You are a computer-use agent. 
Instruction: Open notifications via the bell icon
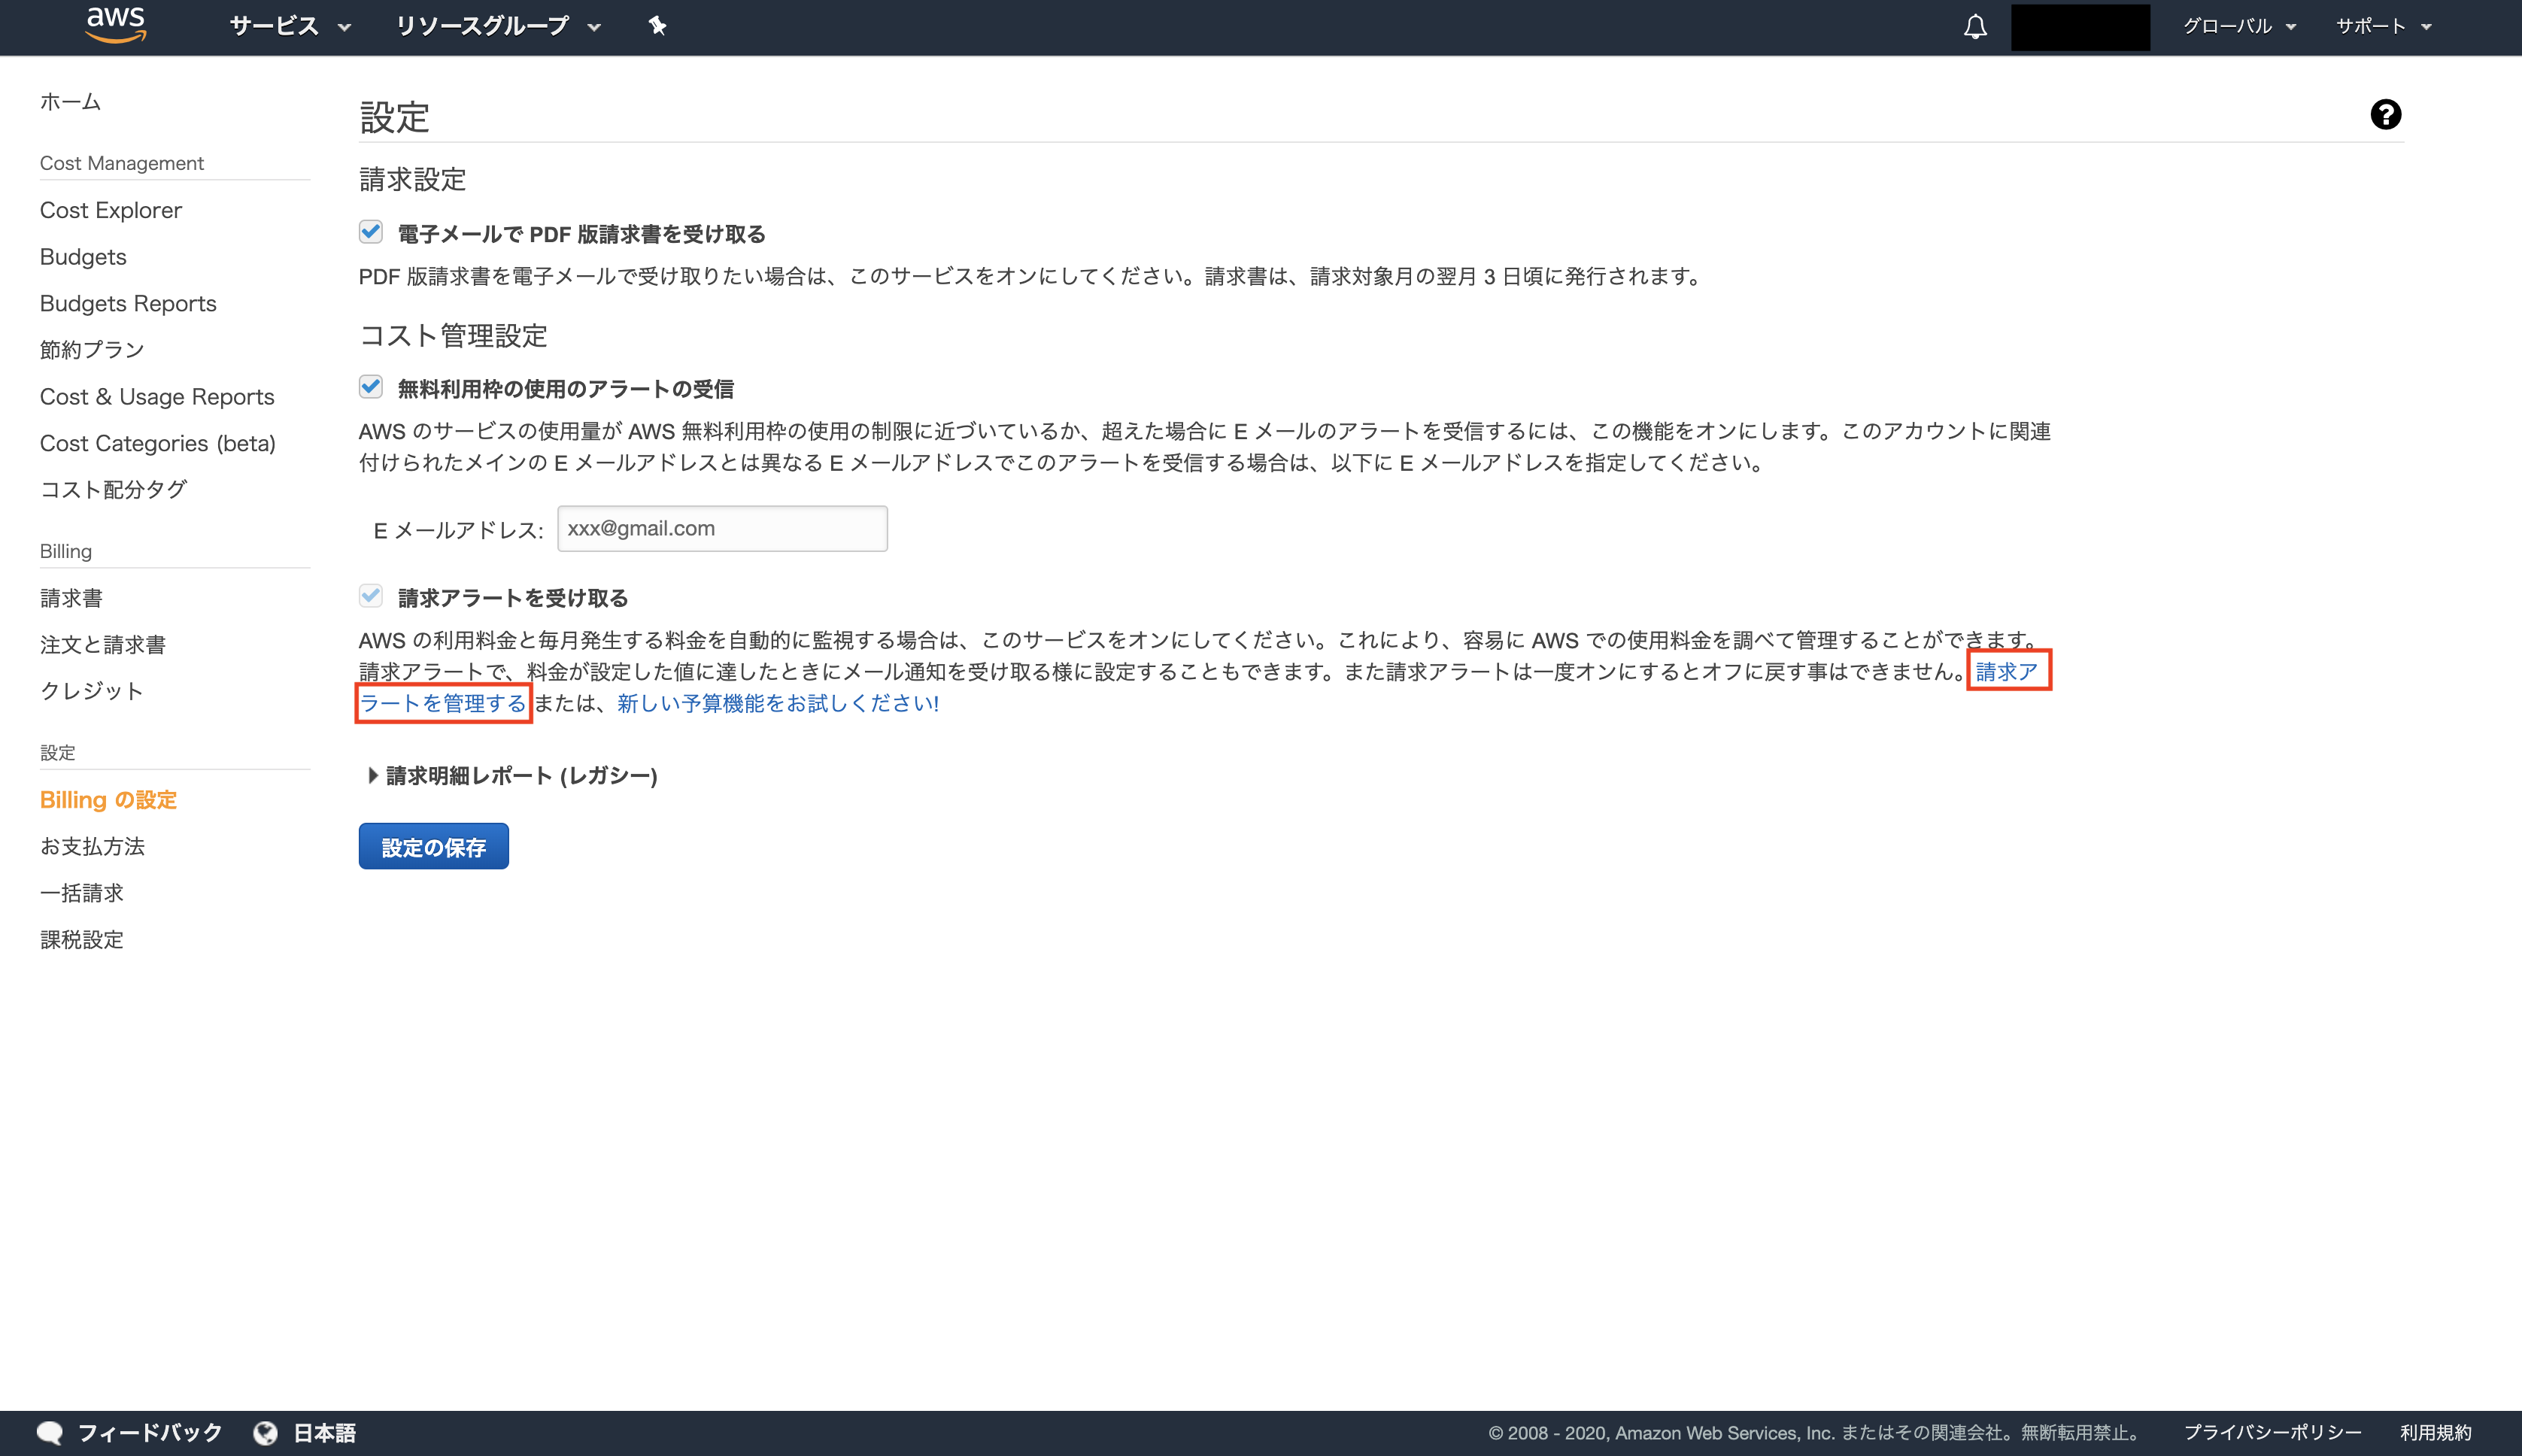pos(1975,27)
